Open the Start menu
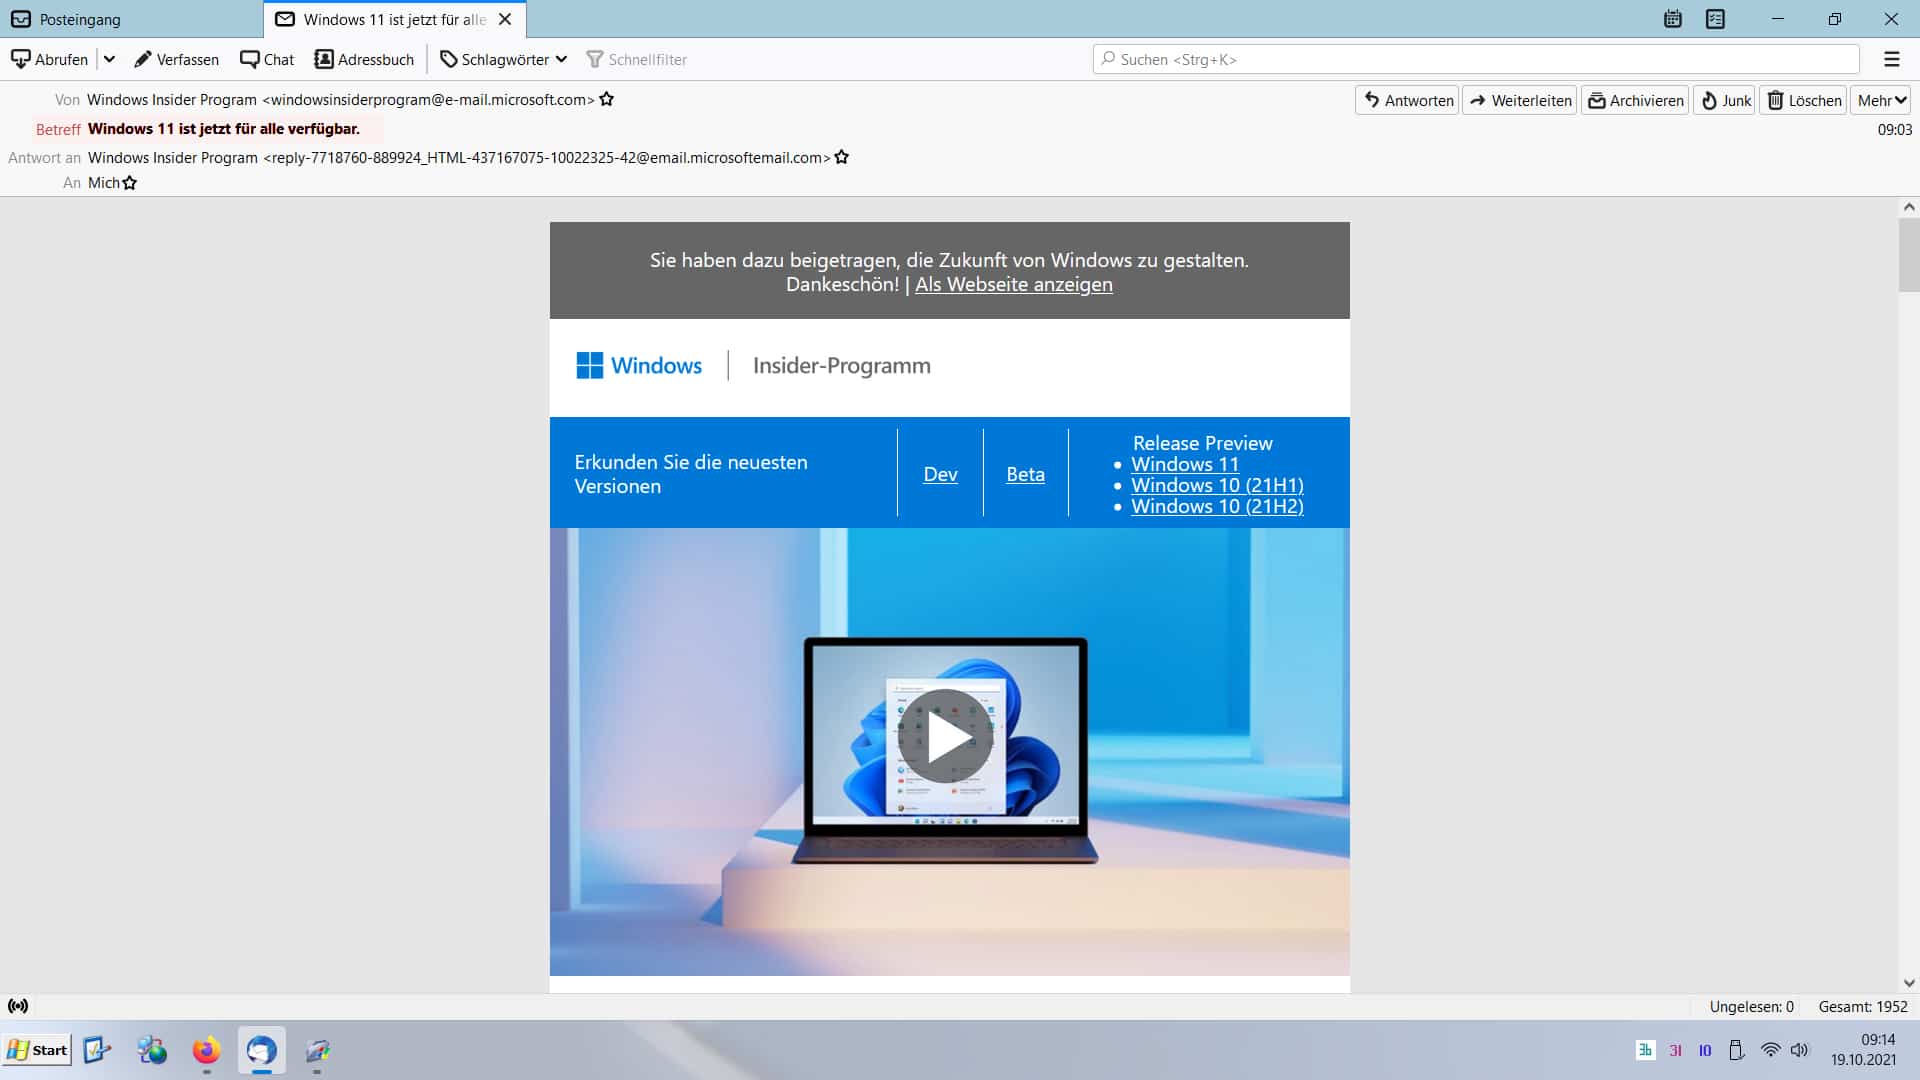Screen dimensions: 1920x1080 (37, 1050)
